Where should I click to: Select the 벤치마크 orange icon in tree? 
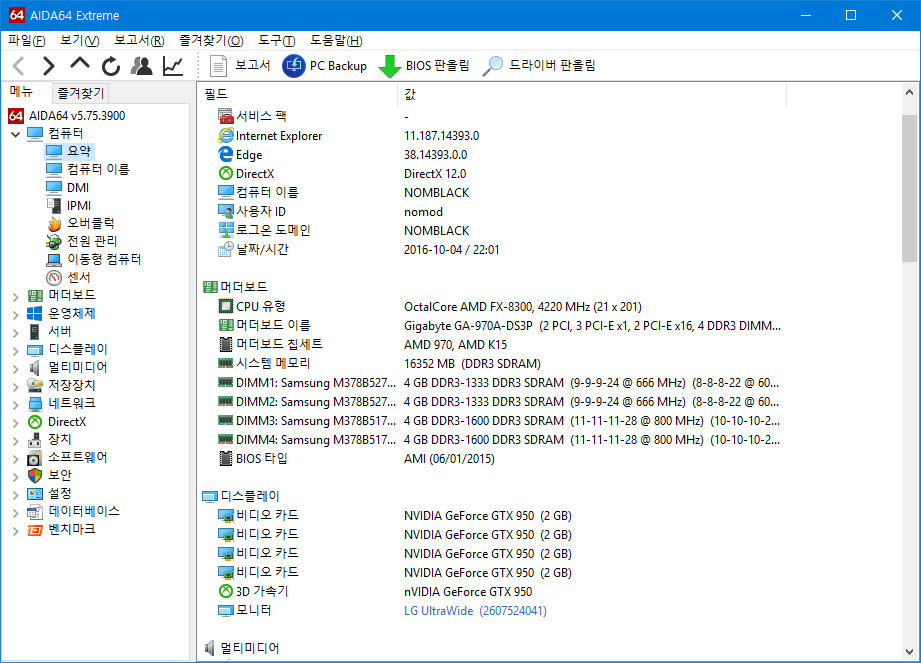[35, 530]
